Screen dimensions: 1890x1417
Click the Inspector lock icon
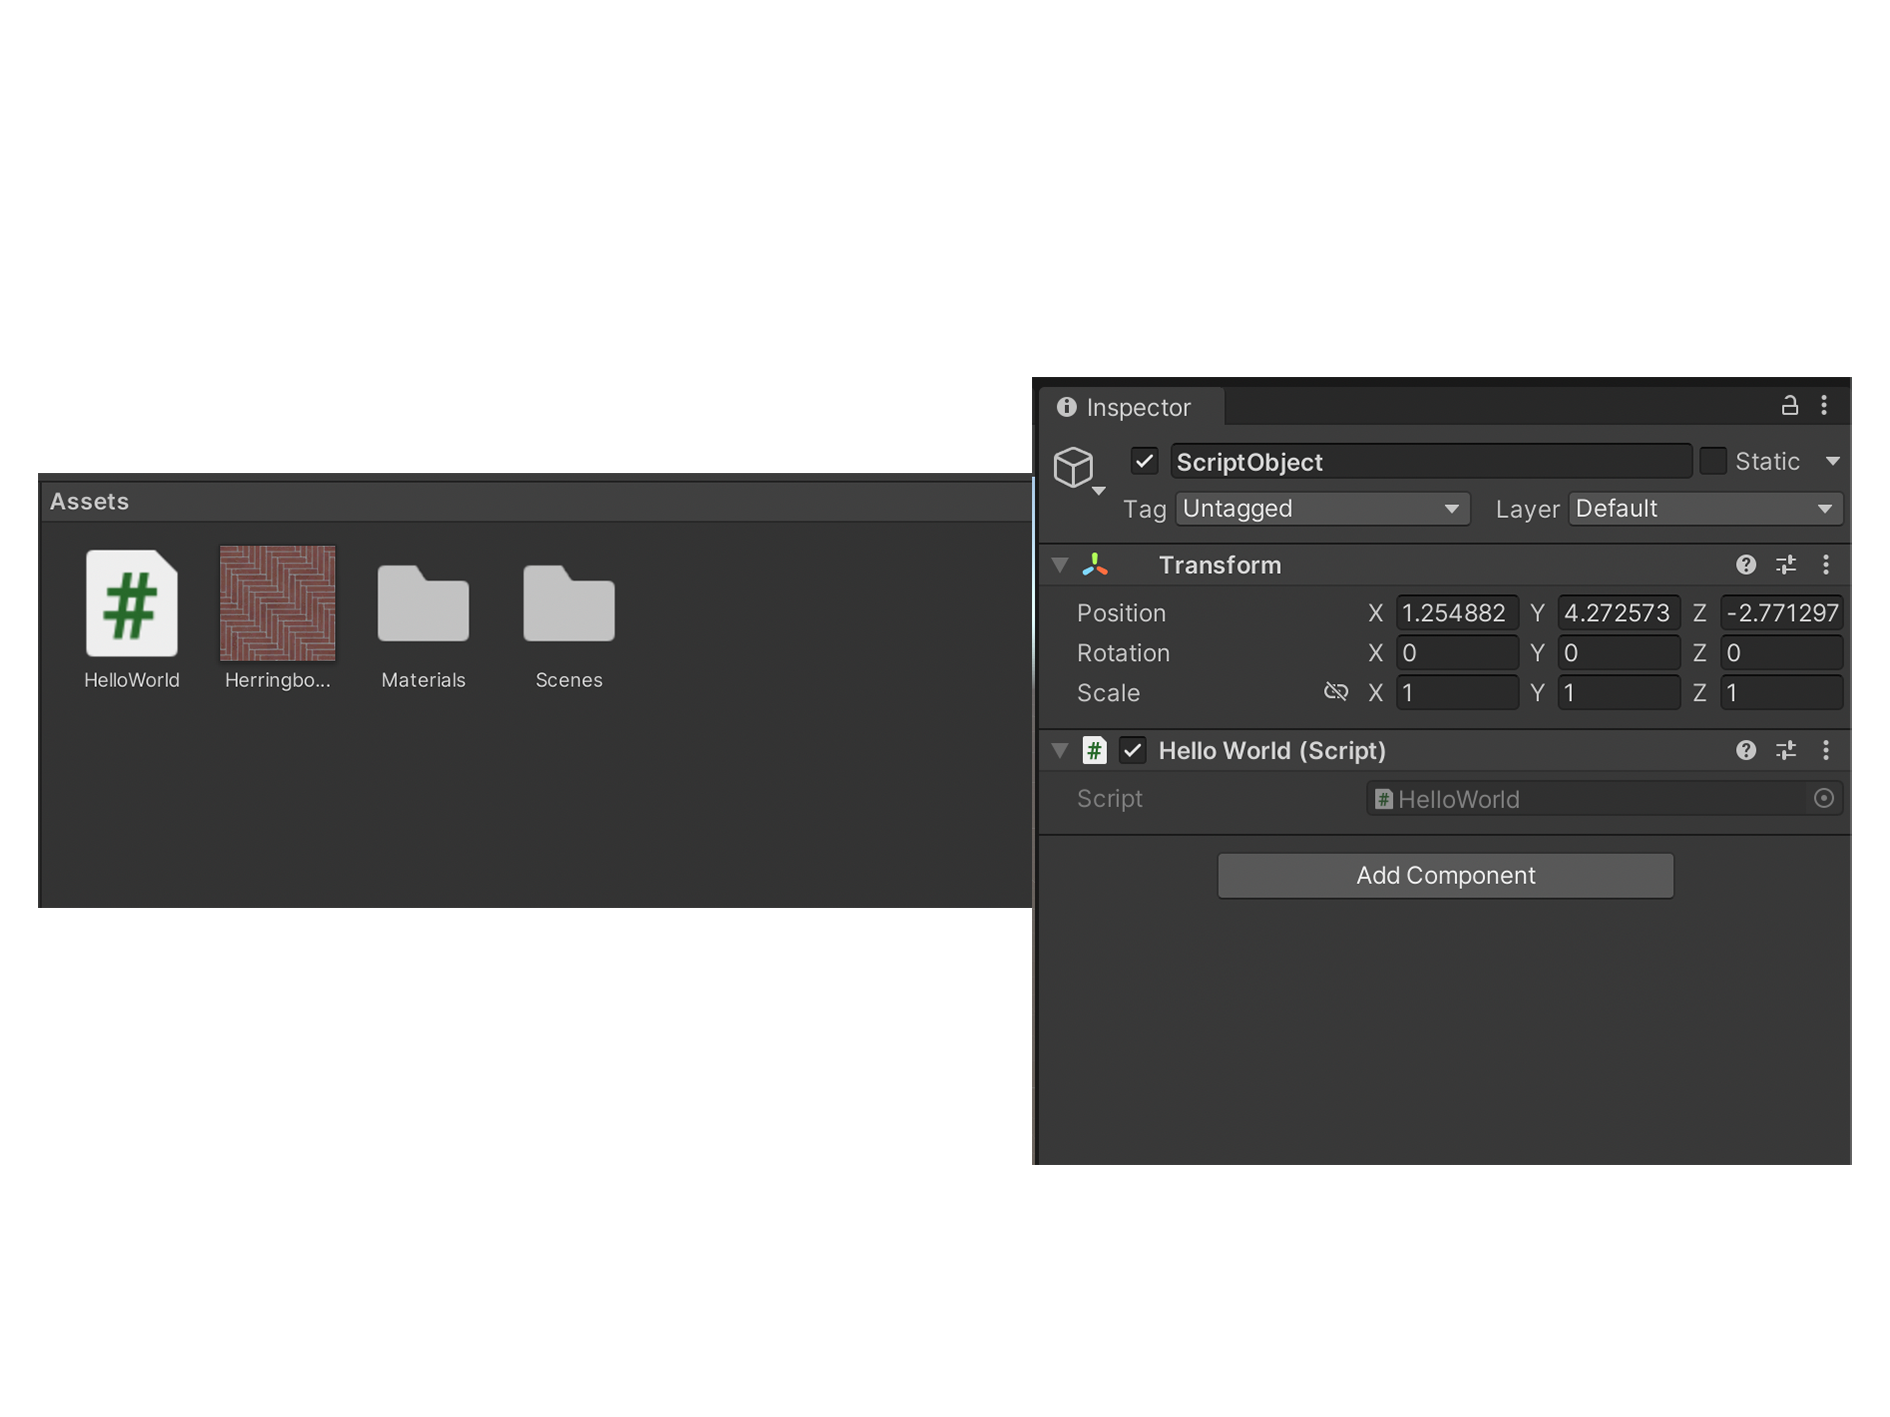(1789, 405)
